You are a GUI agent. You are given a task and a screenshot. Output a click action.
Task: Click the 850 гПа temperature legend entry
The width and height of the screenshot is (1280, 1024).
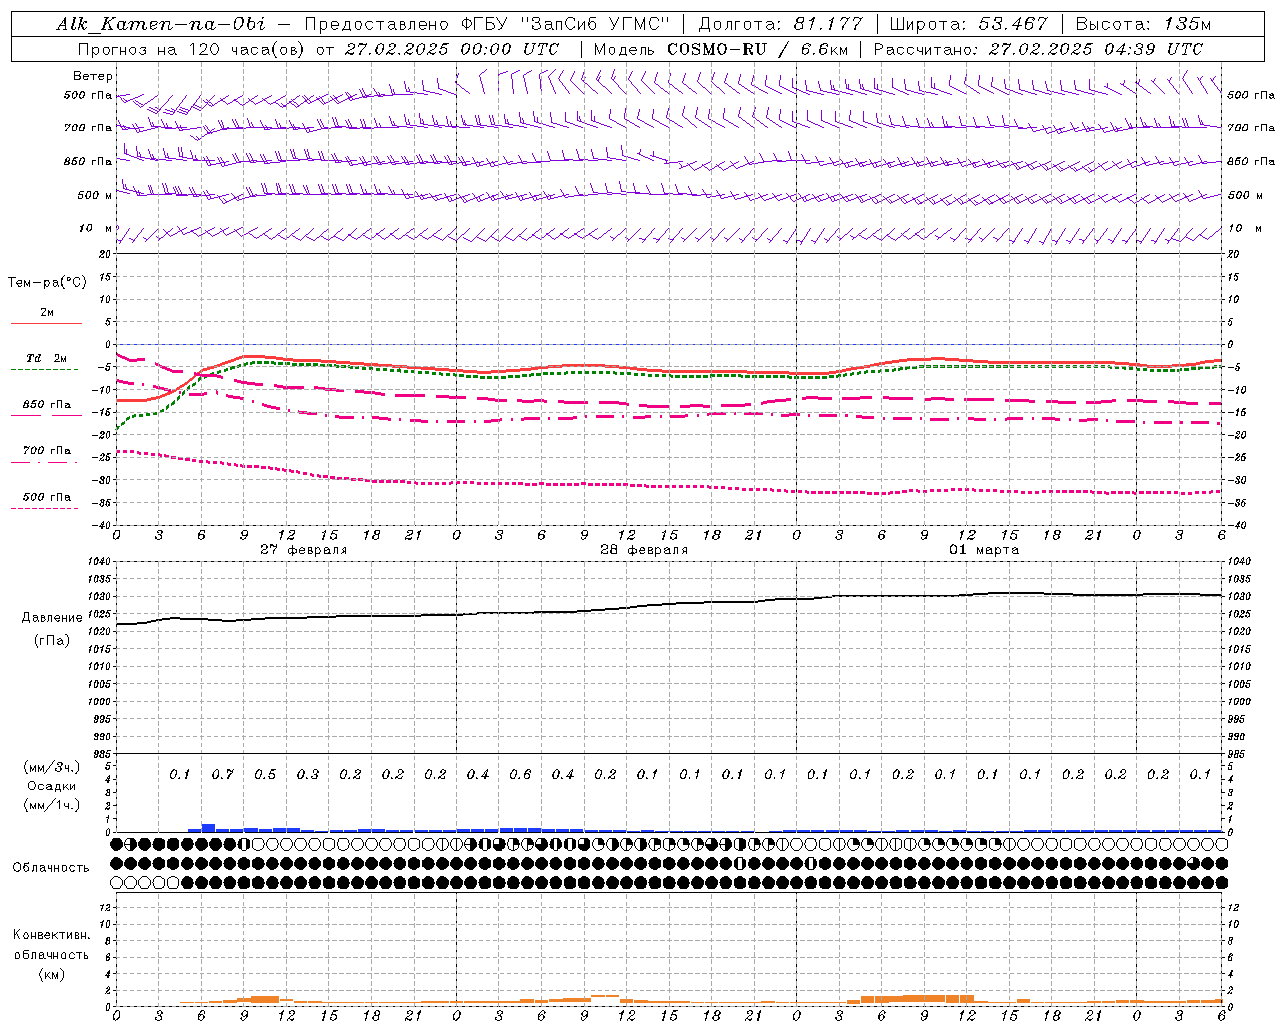[47, 405]
